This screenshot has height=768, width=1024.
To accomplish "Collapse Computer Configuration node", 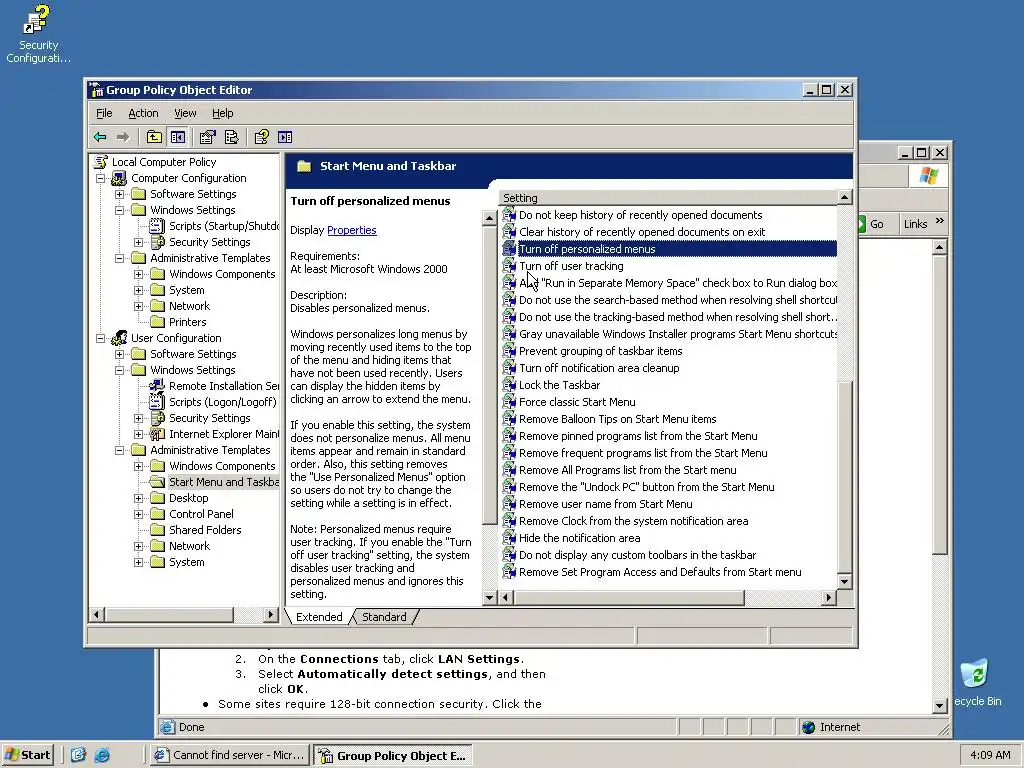I will tap(101, 178).
